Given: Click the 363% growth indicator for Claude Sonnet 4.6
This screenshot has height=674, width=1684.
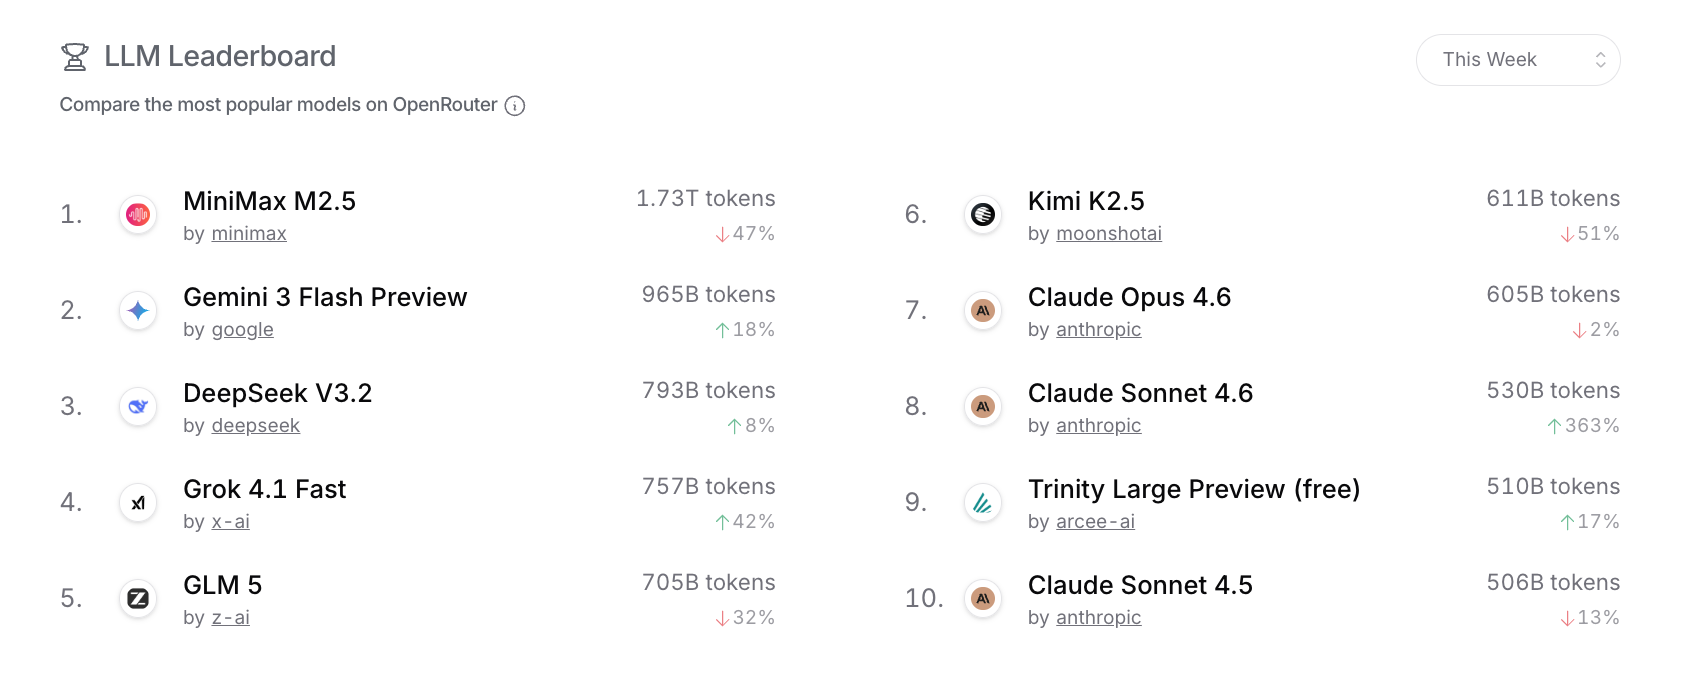Looking at the screenshot, I should [x=1584, y=425].
